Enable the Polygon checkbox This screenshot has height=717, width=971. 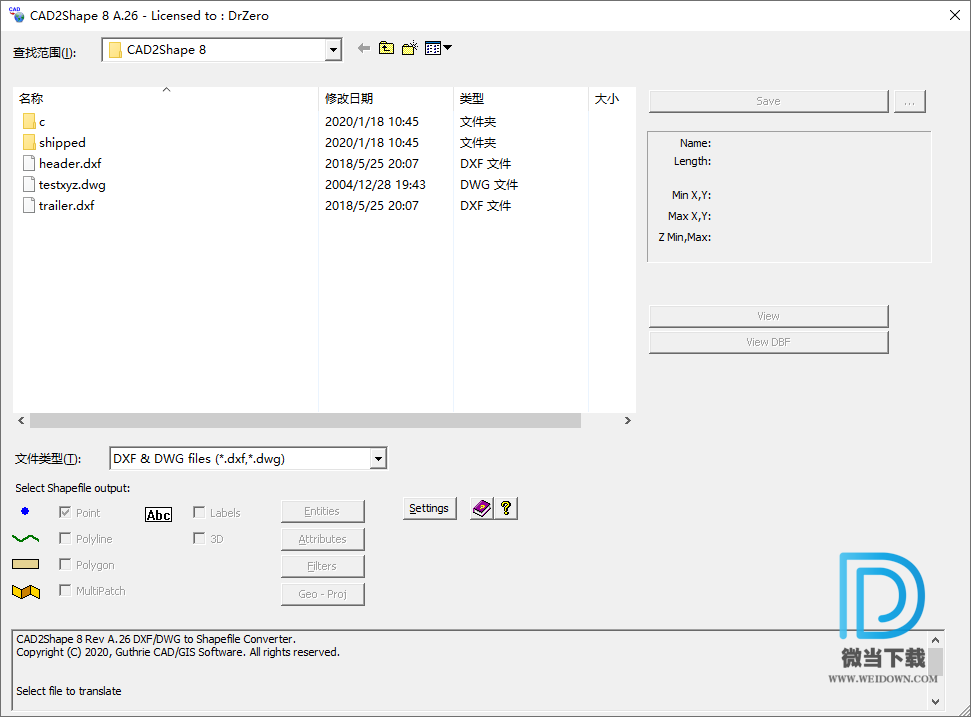coord(65,564)
